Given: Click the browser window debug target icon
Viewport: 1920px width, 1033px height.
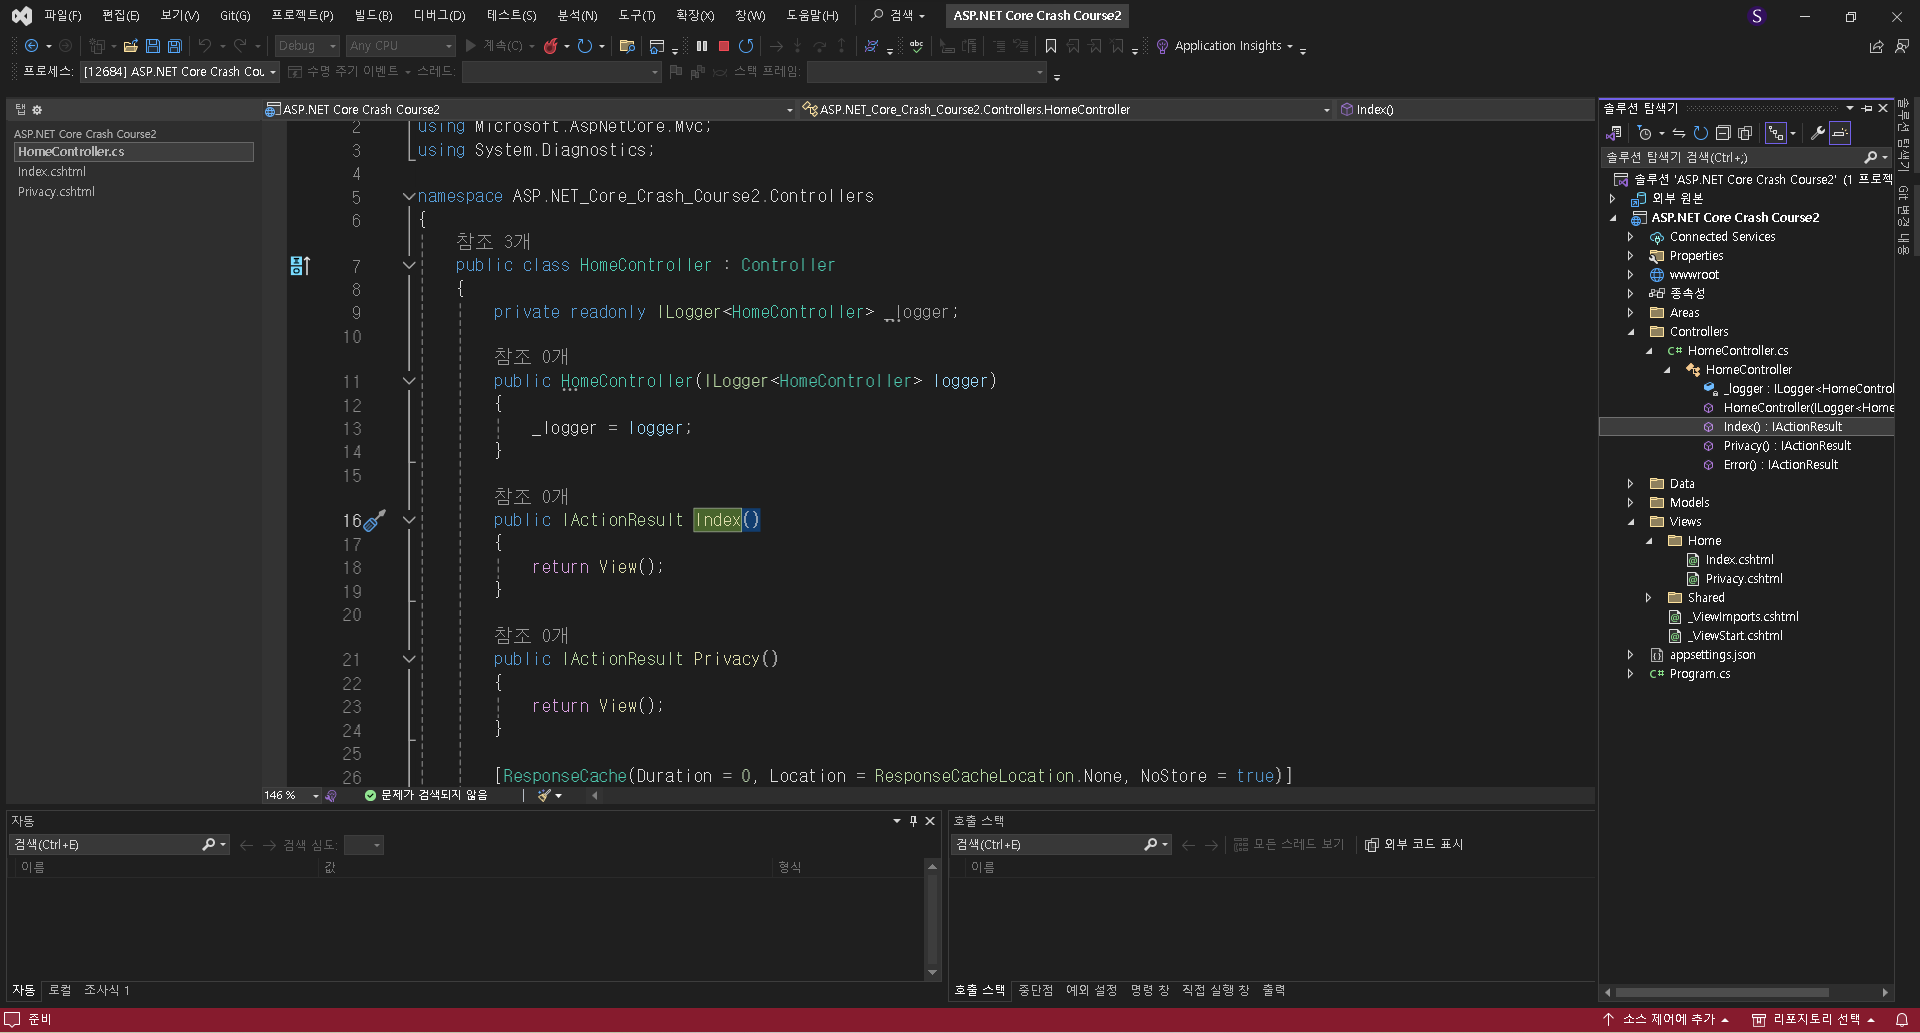Looking at the screenshot, I should coord(657,46).
